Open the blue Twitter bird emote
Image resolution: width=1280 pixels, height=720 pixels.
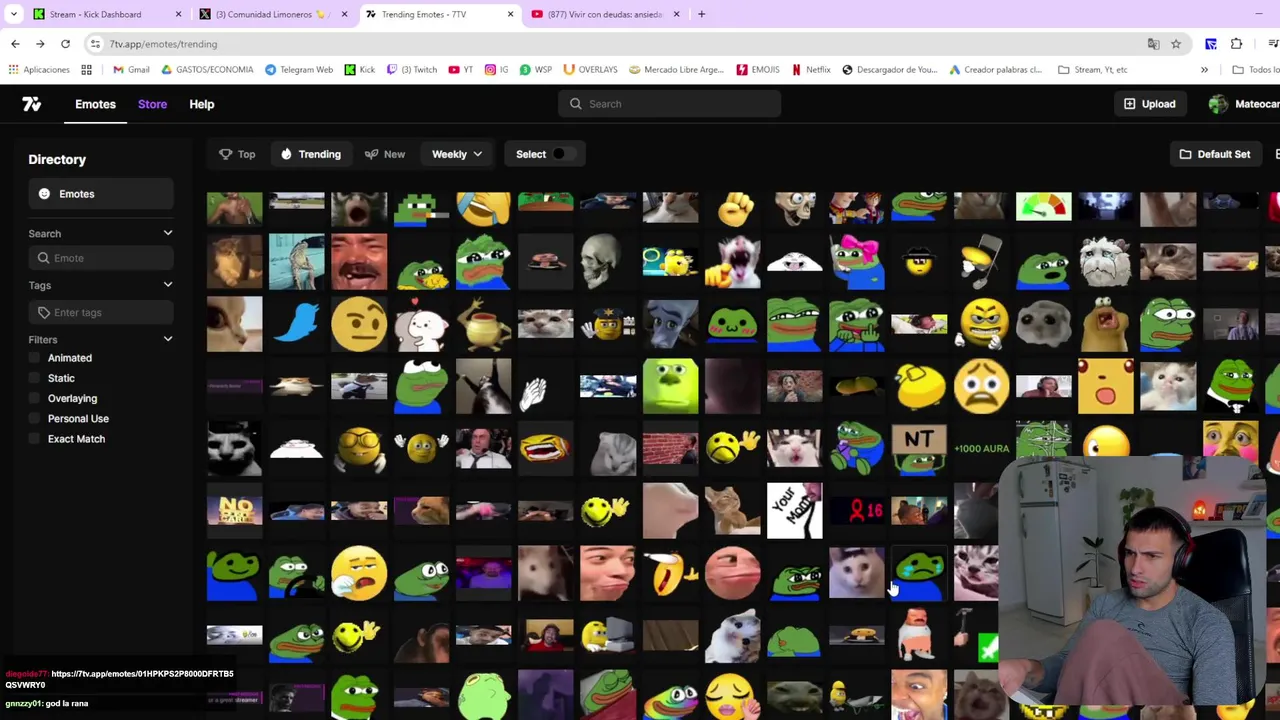click(x=297, y=324)
